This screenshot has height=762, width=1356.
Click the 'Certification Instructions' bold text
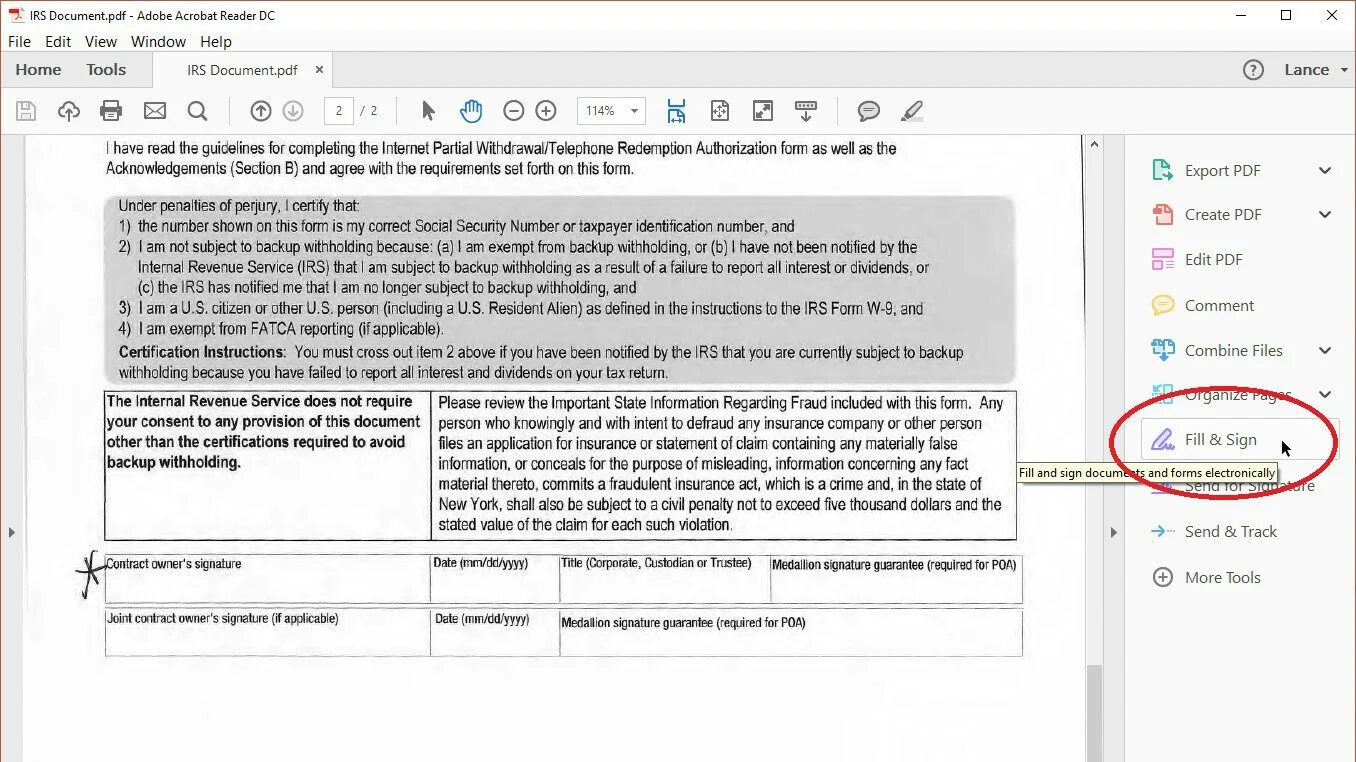pyautogui.click(x=201, y=352)
